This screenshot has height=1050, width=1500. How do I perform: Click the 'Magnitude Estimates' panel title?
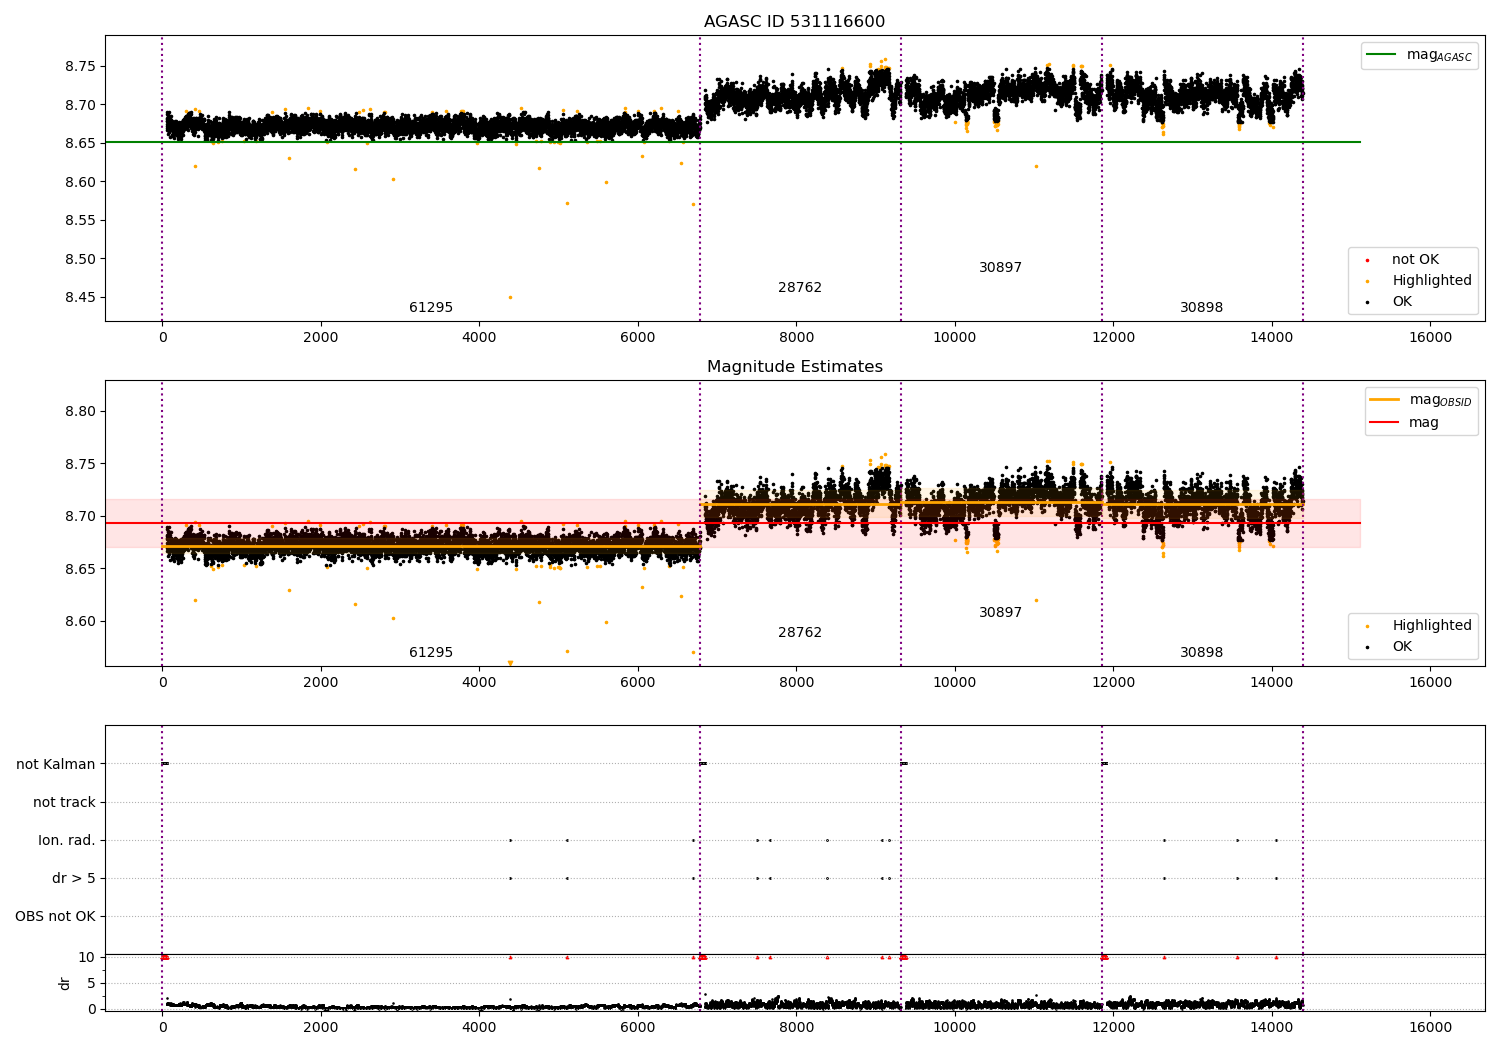[x=794, y=367]
